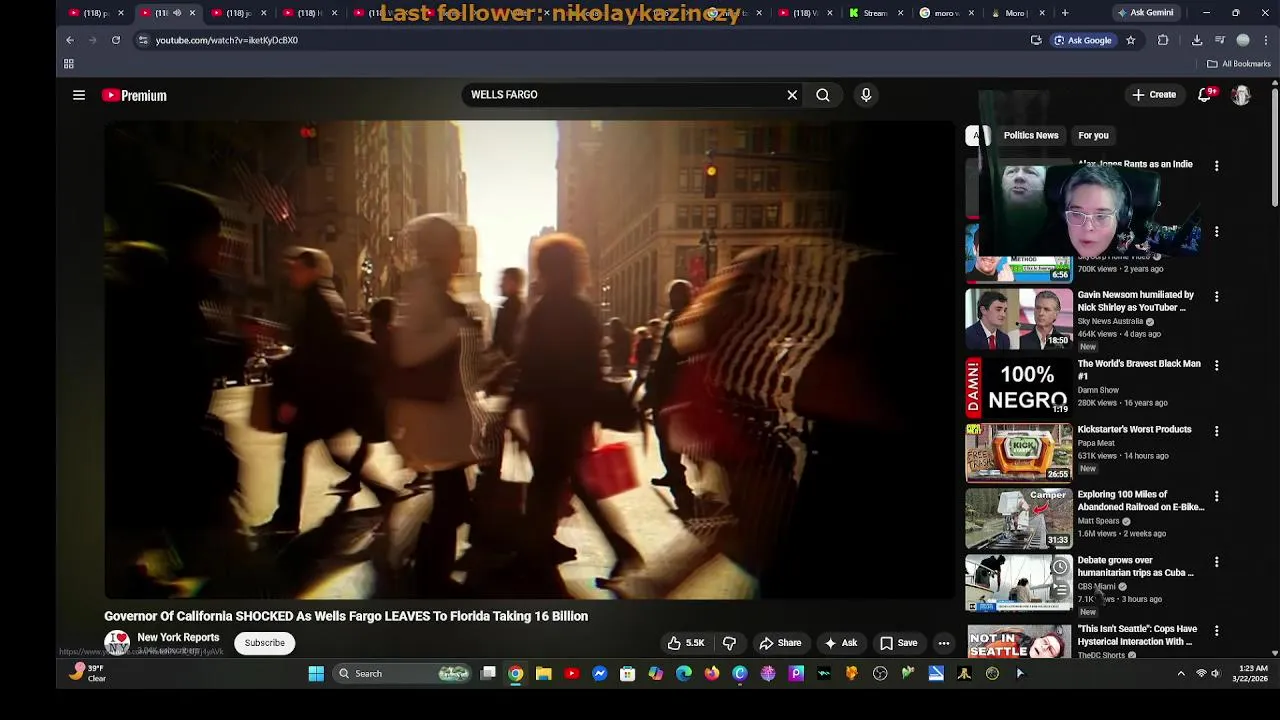Open options for Gavin Newsom humiliated video
Image resolution: width=1280 pixels, height=720 pixels.
[1216, 297]
